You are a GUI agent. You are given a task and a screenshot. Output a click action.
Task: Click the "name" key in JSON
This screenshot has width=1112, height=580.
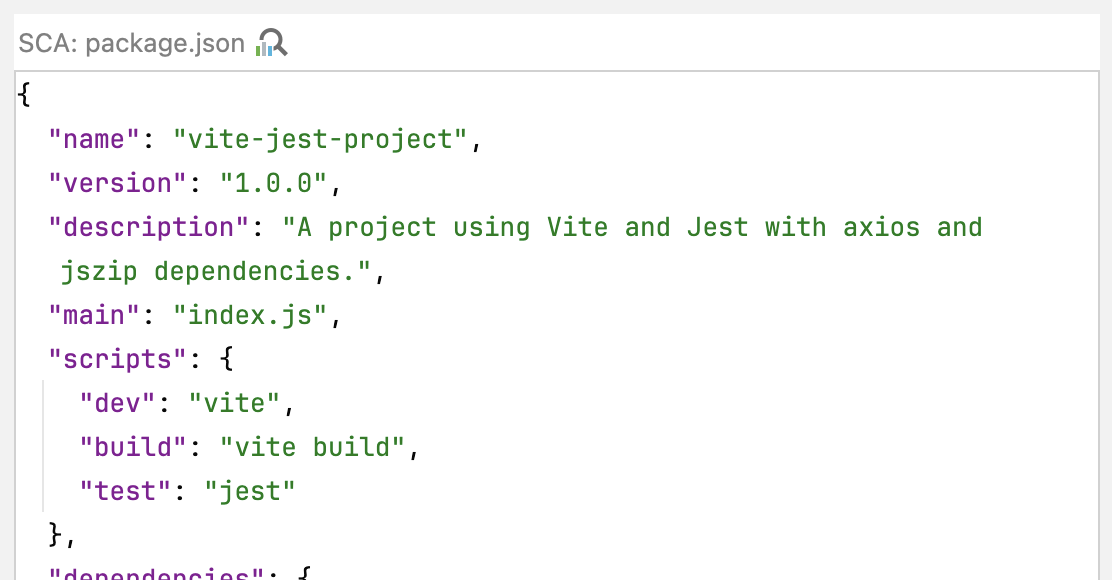point(94,139)
